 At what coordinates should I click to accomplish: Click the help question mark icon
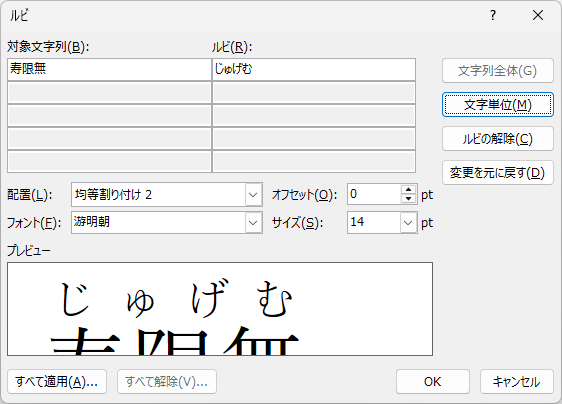point(493,15)
